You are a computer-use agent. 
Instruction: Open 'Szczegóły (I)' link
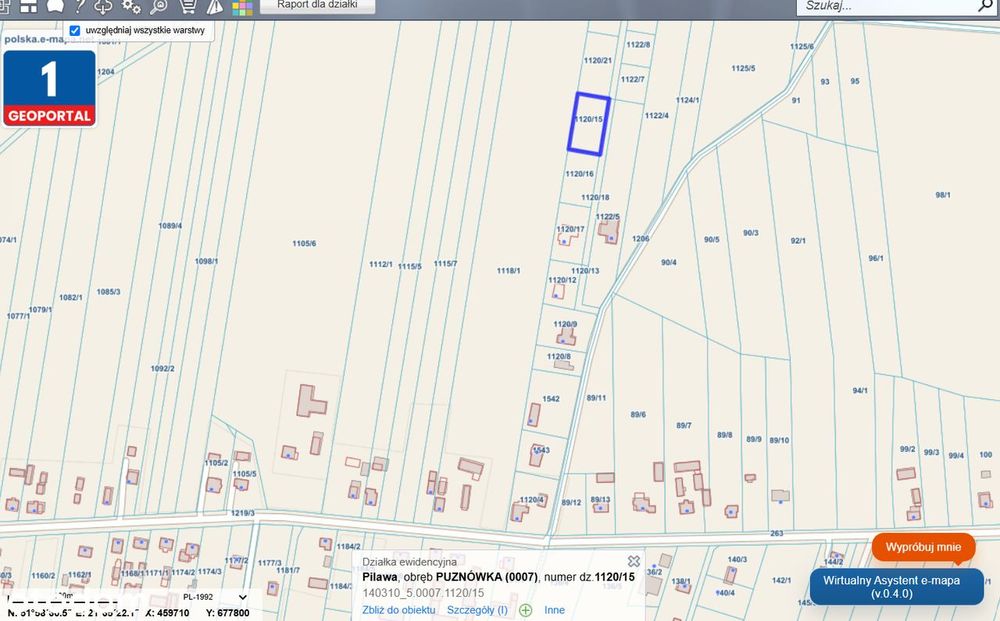point(477,610)
